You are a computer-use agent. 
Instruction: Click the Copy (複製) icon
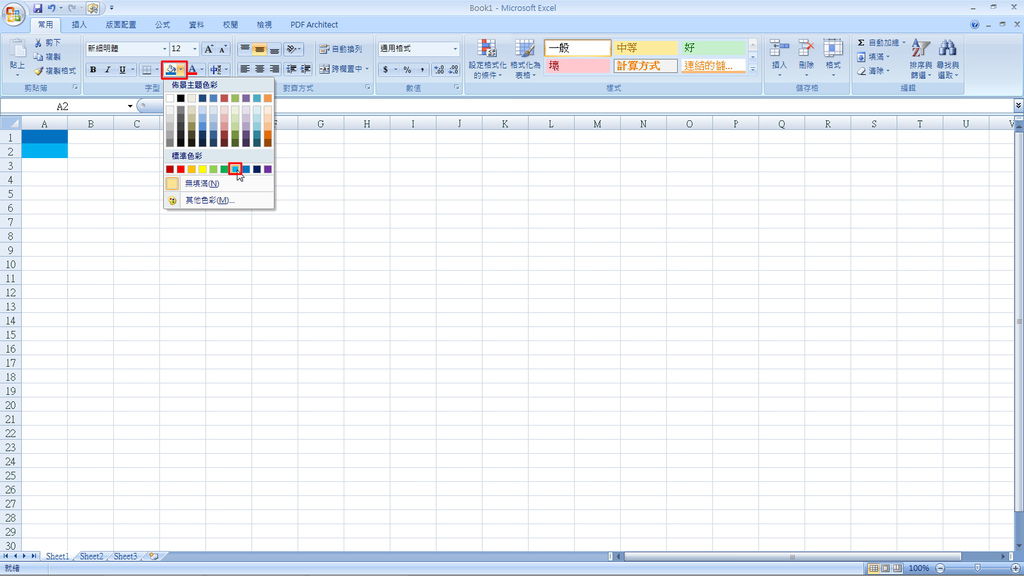click(39, 57)
